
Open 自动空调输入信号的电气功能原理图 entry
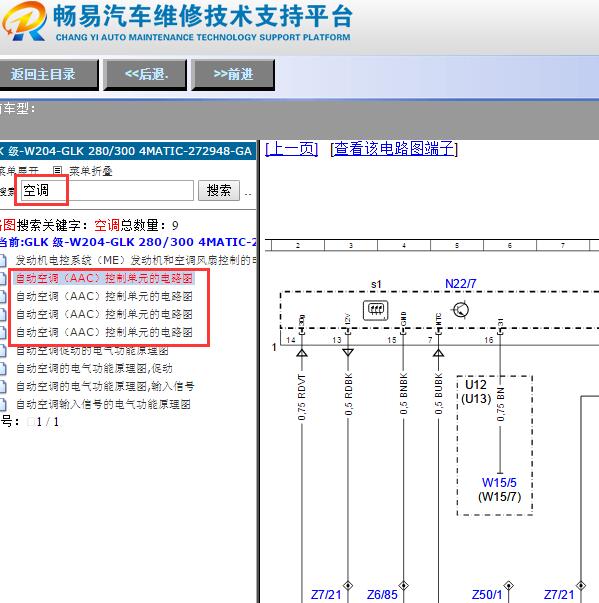point(103,404)
